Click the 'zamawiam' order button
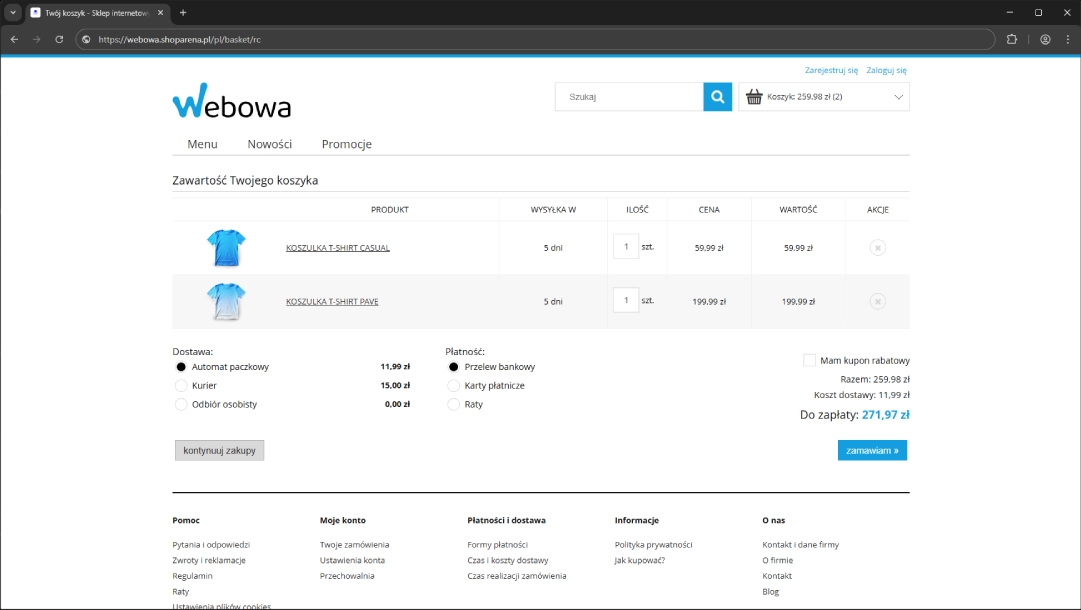This screenshot has height=610, width=1081. (x=872, y=450)
